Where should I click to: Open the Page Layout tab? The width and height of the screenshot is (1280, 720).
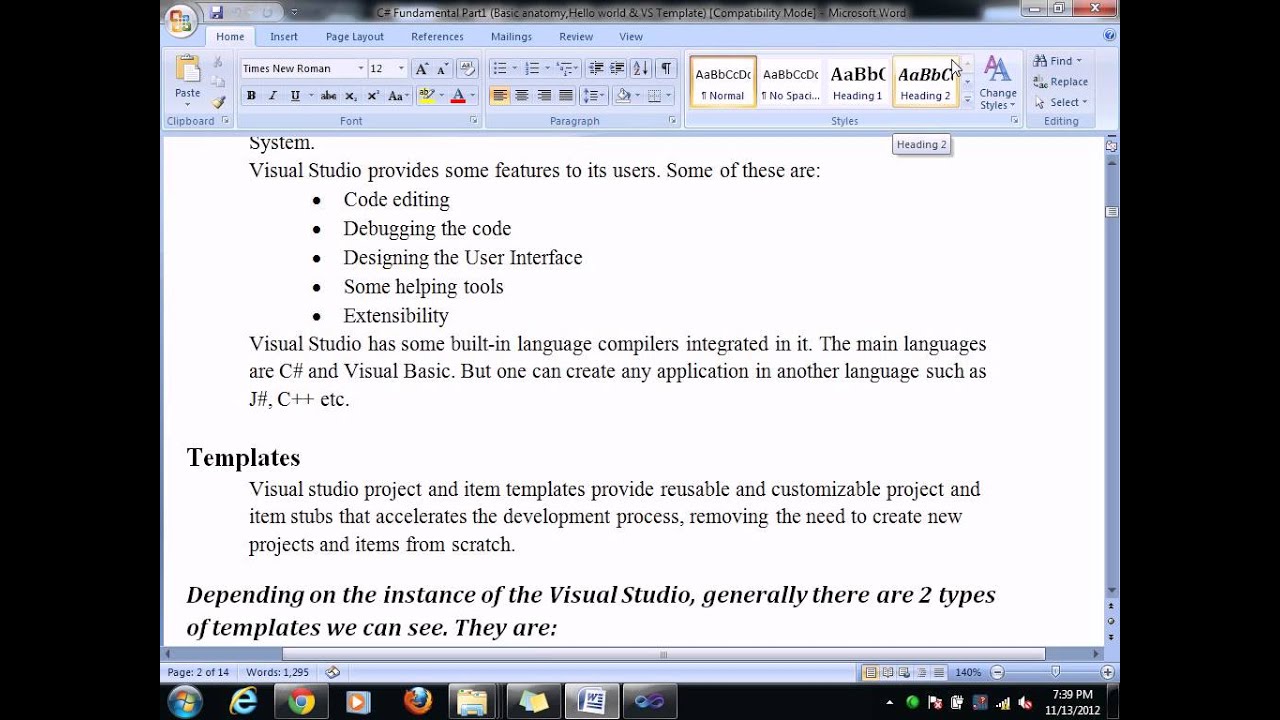[x=354, y=37]
